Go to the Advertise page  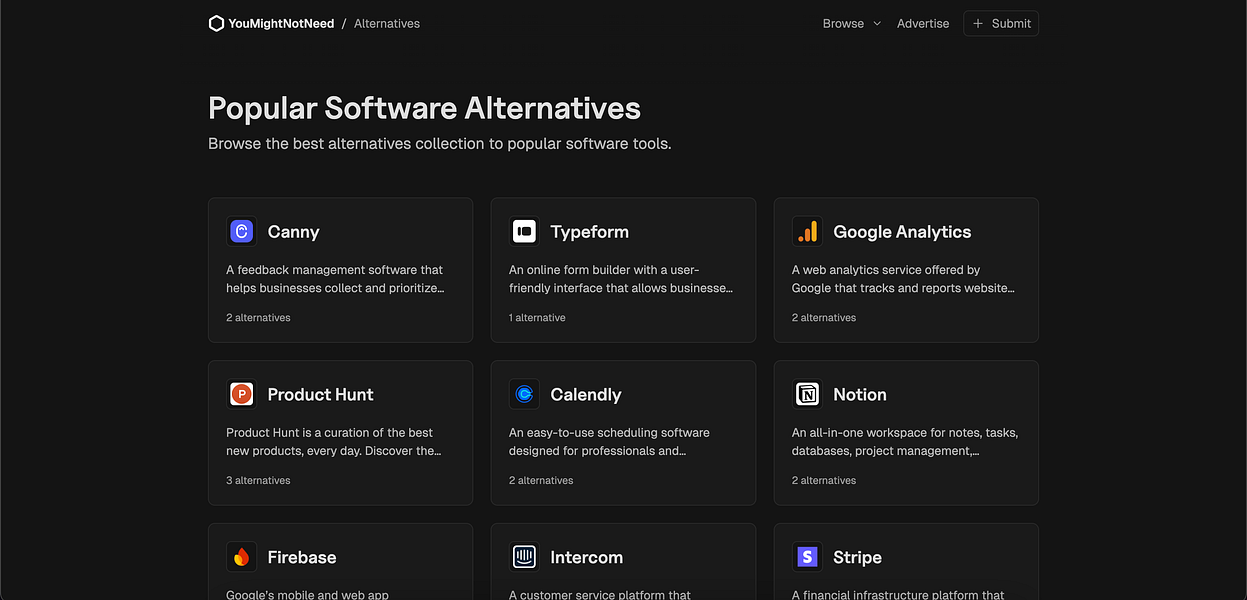tap(923, 23)
